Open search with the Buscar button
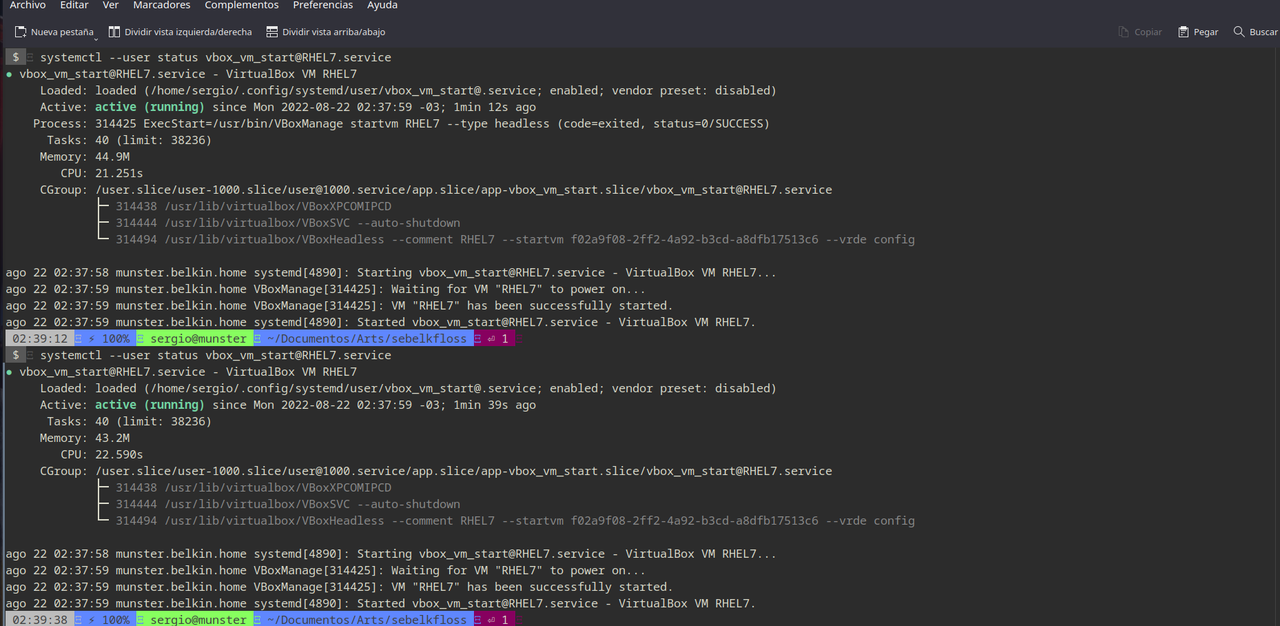 click(1255, 32)
